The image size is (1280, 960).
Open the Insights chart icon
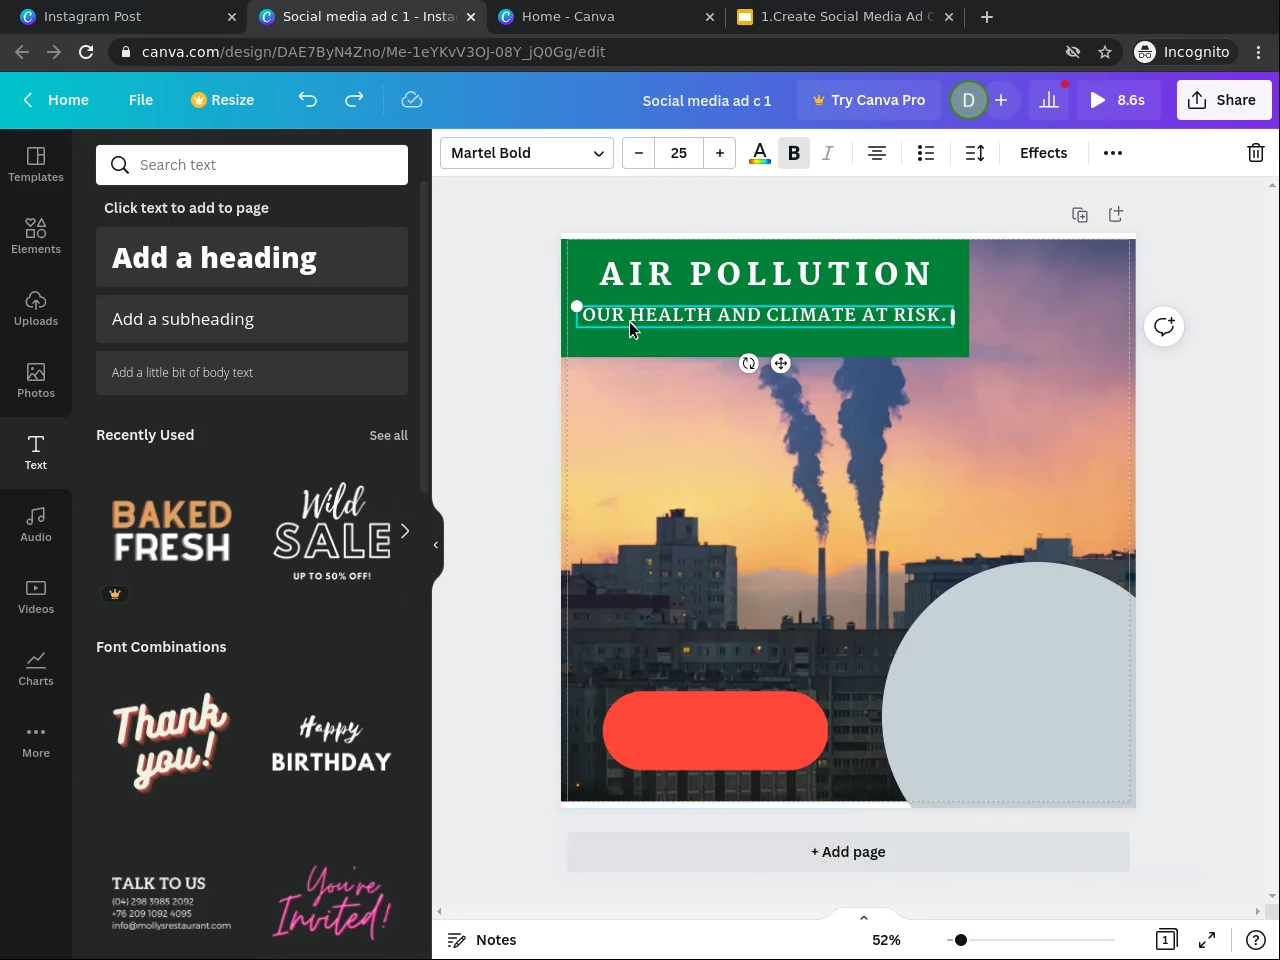click(1049, 100)
